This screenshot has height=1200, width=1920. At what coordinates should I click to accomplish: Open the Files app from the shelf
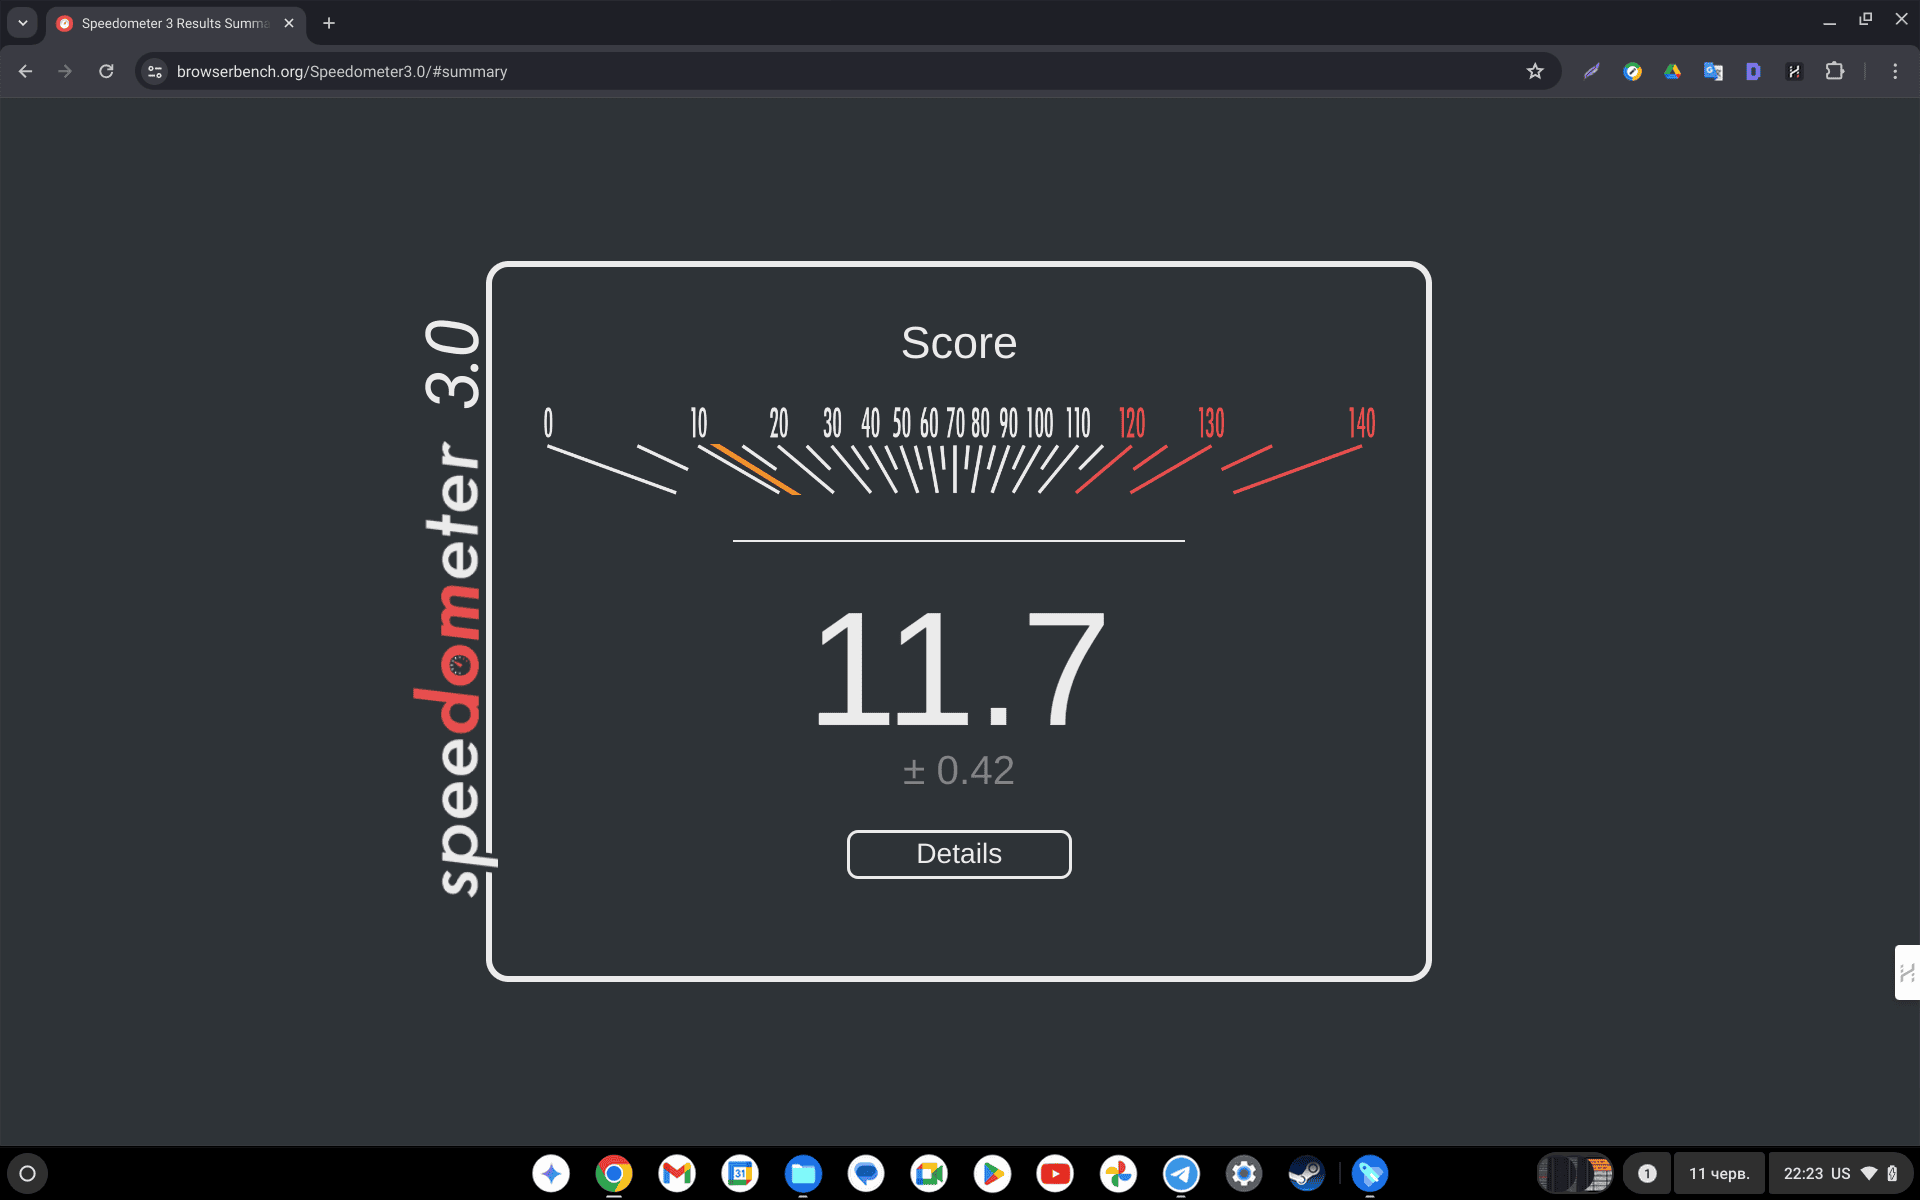(803, 1173)
